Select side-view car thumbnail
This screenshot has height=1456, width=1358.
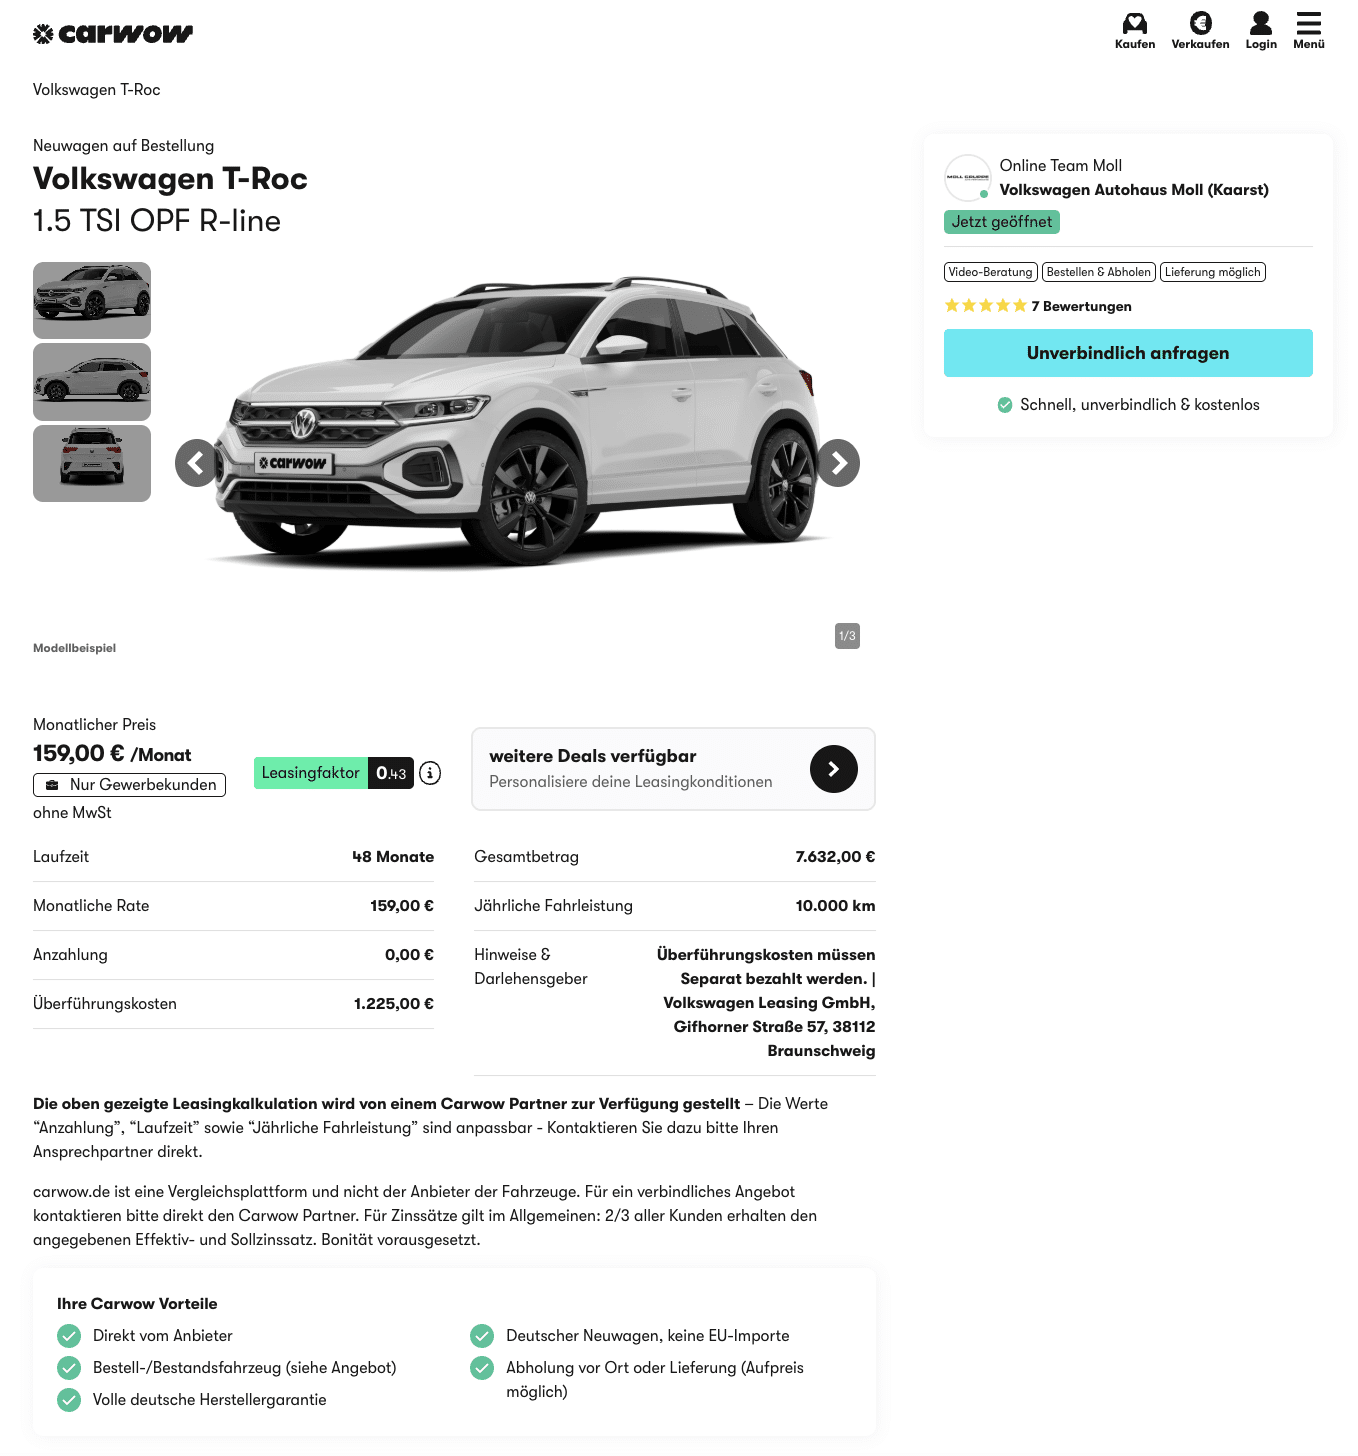click(x=92, y=382)
